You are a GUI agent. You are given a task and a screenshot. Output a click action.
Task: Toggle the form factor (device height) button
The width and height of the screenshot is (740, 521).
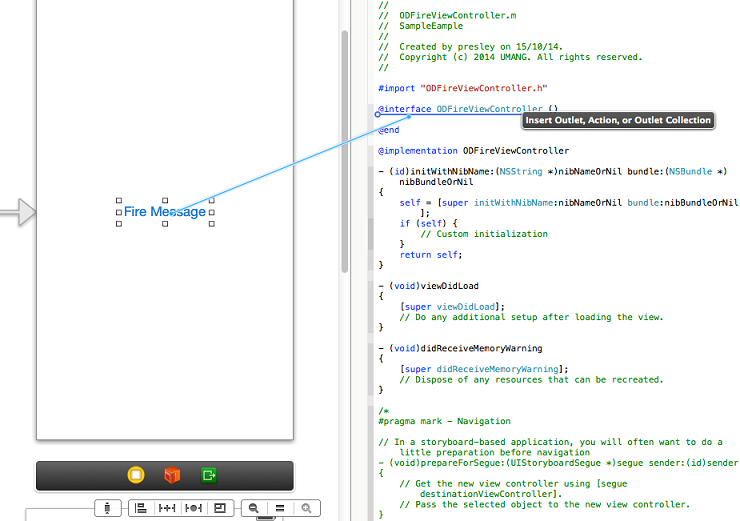click(108, 508)
